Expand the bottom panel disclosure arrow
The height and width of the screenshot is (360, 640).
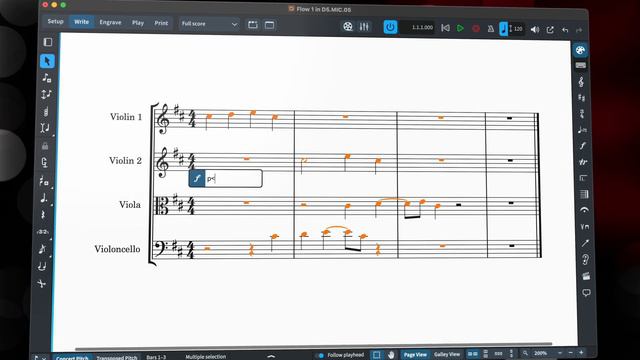(x=271, y=356)
